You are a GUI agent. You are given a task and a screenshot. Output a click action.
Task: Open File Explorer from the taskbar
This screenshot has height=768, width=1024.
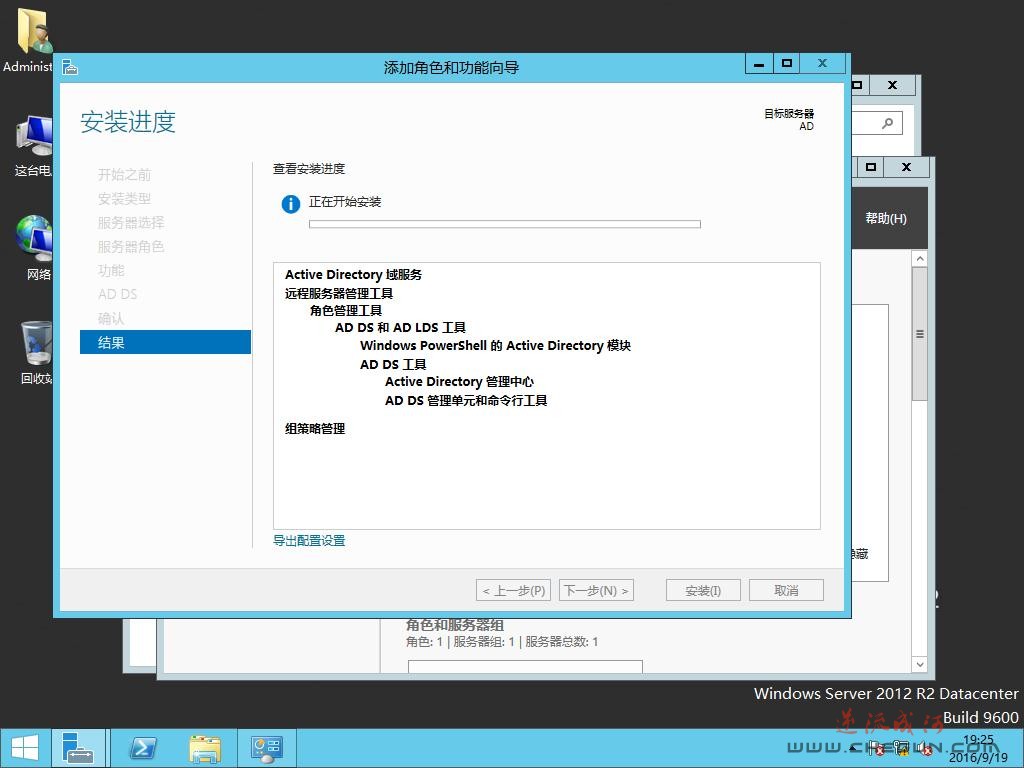pos(204,748)
